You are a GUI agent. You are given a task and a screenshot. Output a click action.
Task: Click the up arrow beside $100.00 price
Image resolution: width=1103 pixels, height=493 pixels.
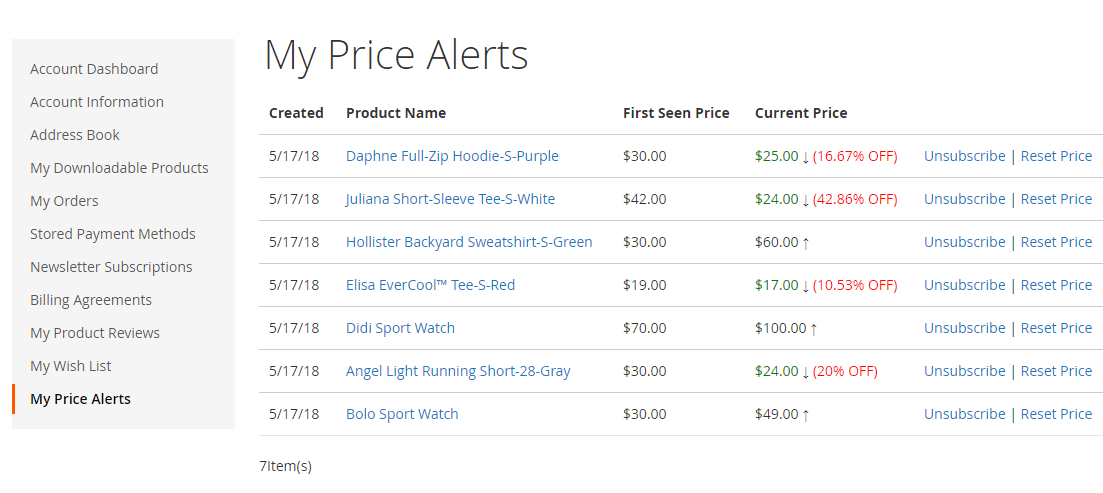[814, 328]
